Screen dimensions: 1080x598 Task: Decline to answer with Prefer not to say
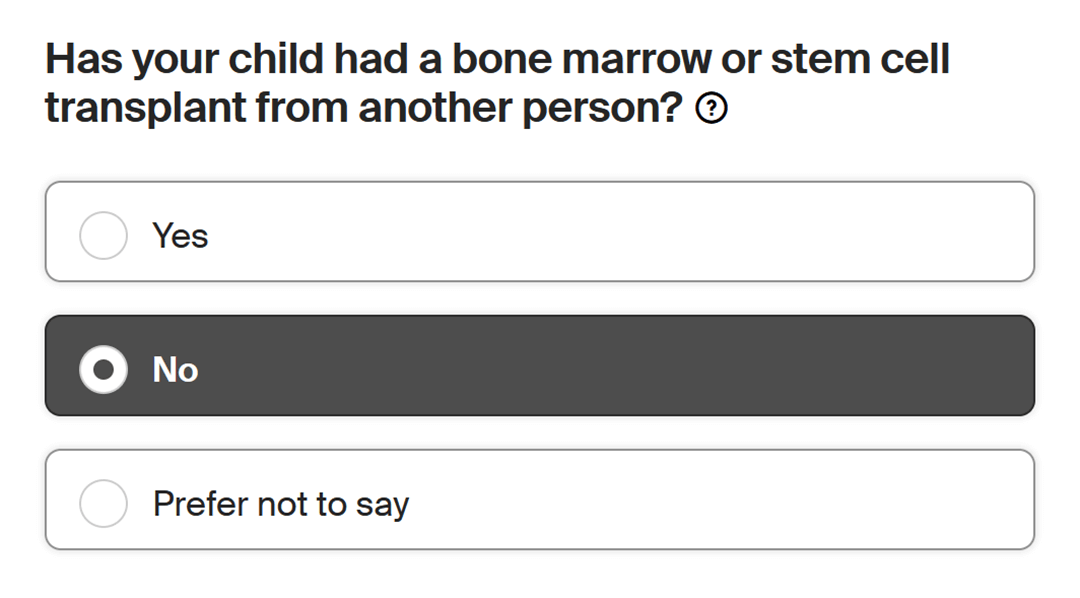(x=103, y=503)
